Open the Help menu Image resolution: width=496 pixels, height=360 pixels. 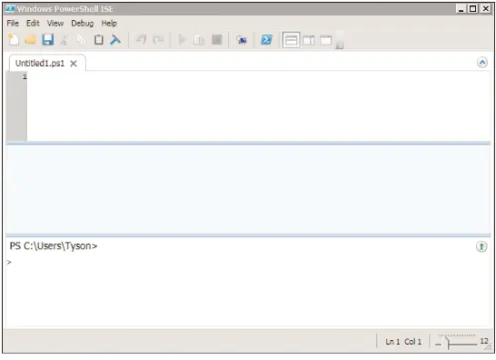(x=109, y=23)
